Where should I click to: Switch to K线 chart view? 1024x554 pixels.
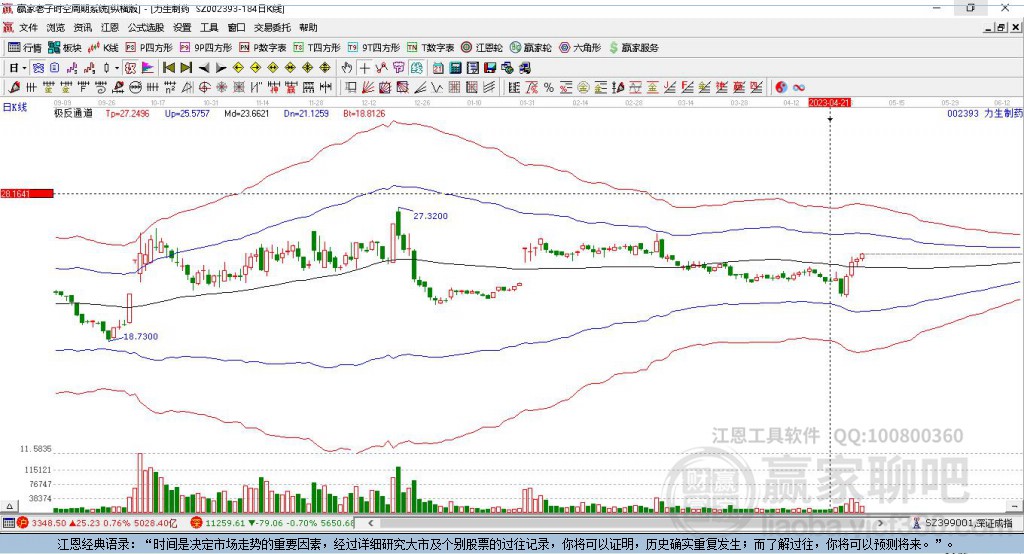point(103,48)
